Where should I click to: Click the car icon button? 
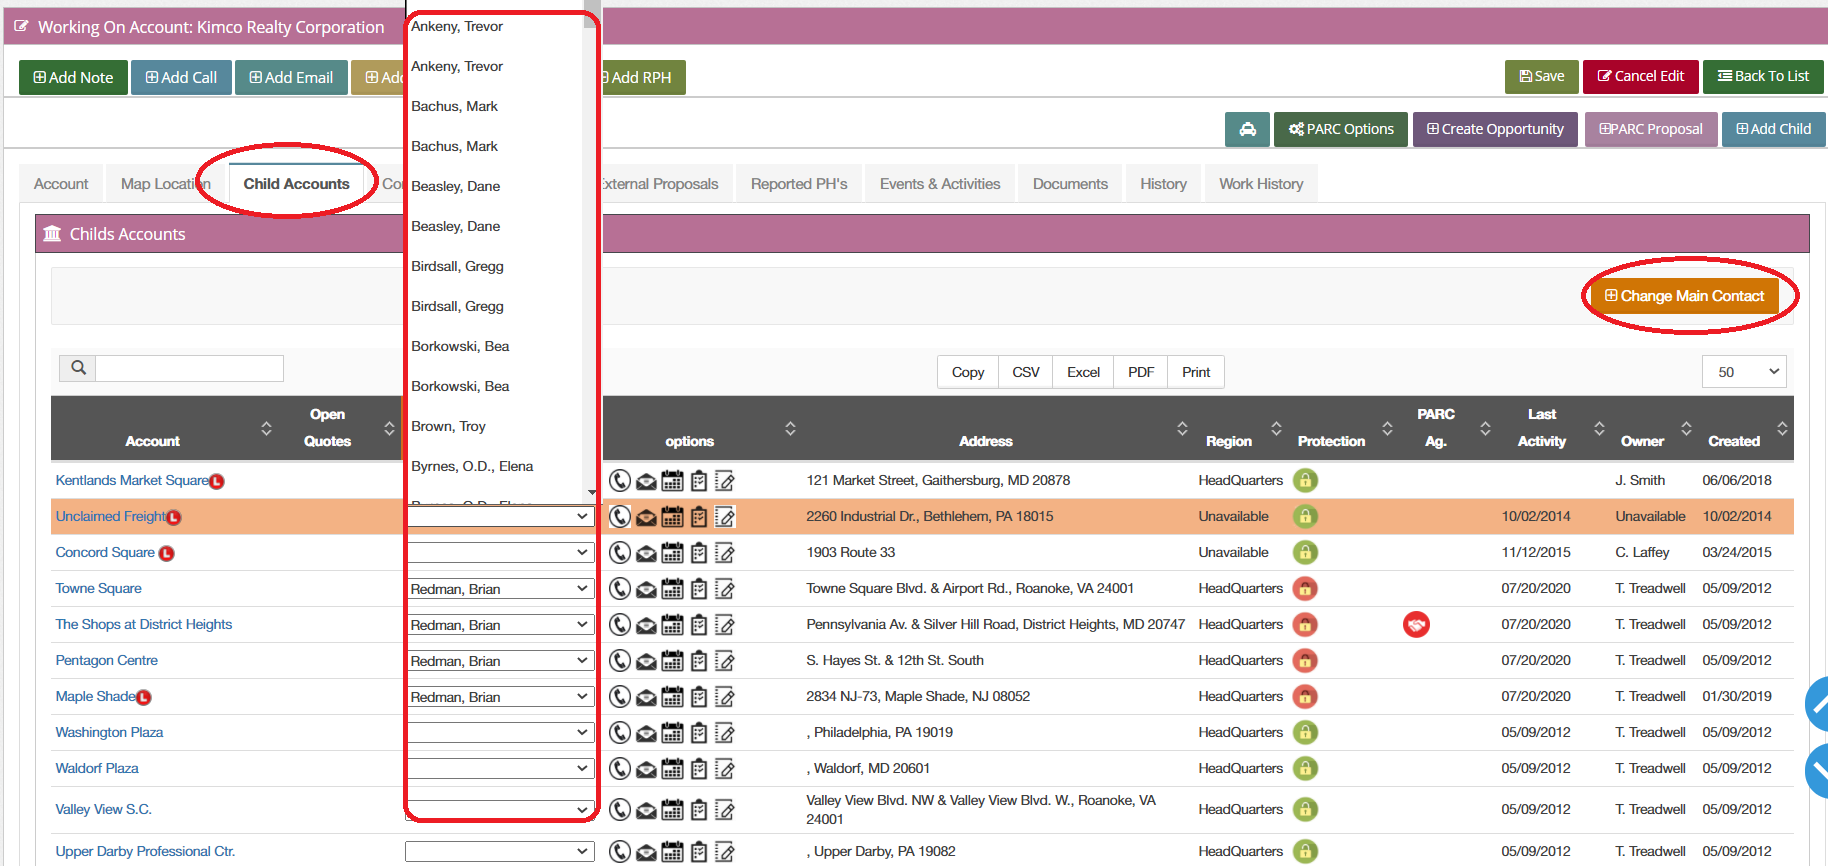click(1247, 129)
